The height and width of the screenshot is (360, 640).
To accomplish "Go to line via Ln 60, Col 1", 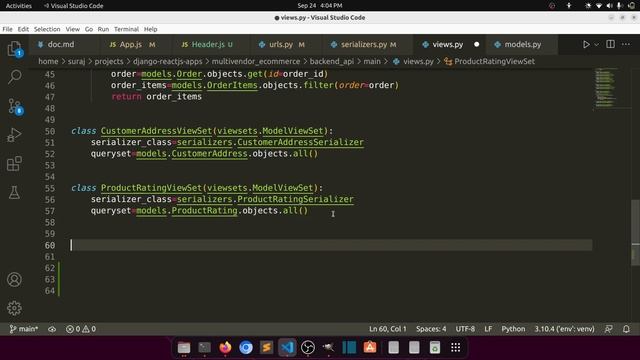I will [388, 329].
